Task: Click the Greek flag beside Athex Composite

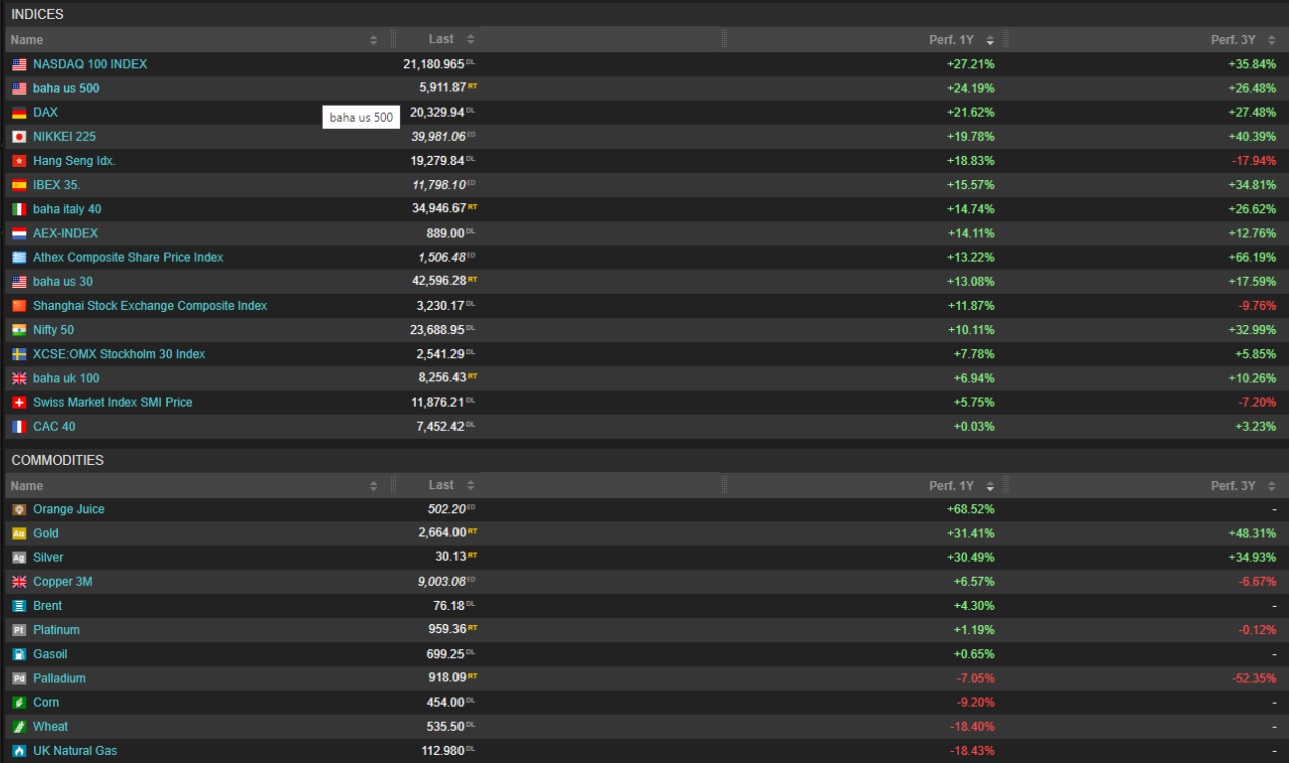Action: [x=19, y=257]
